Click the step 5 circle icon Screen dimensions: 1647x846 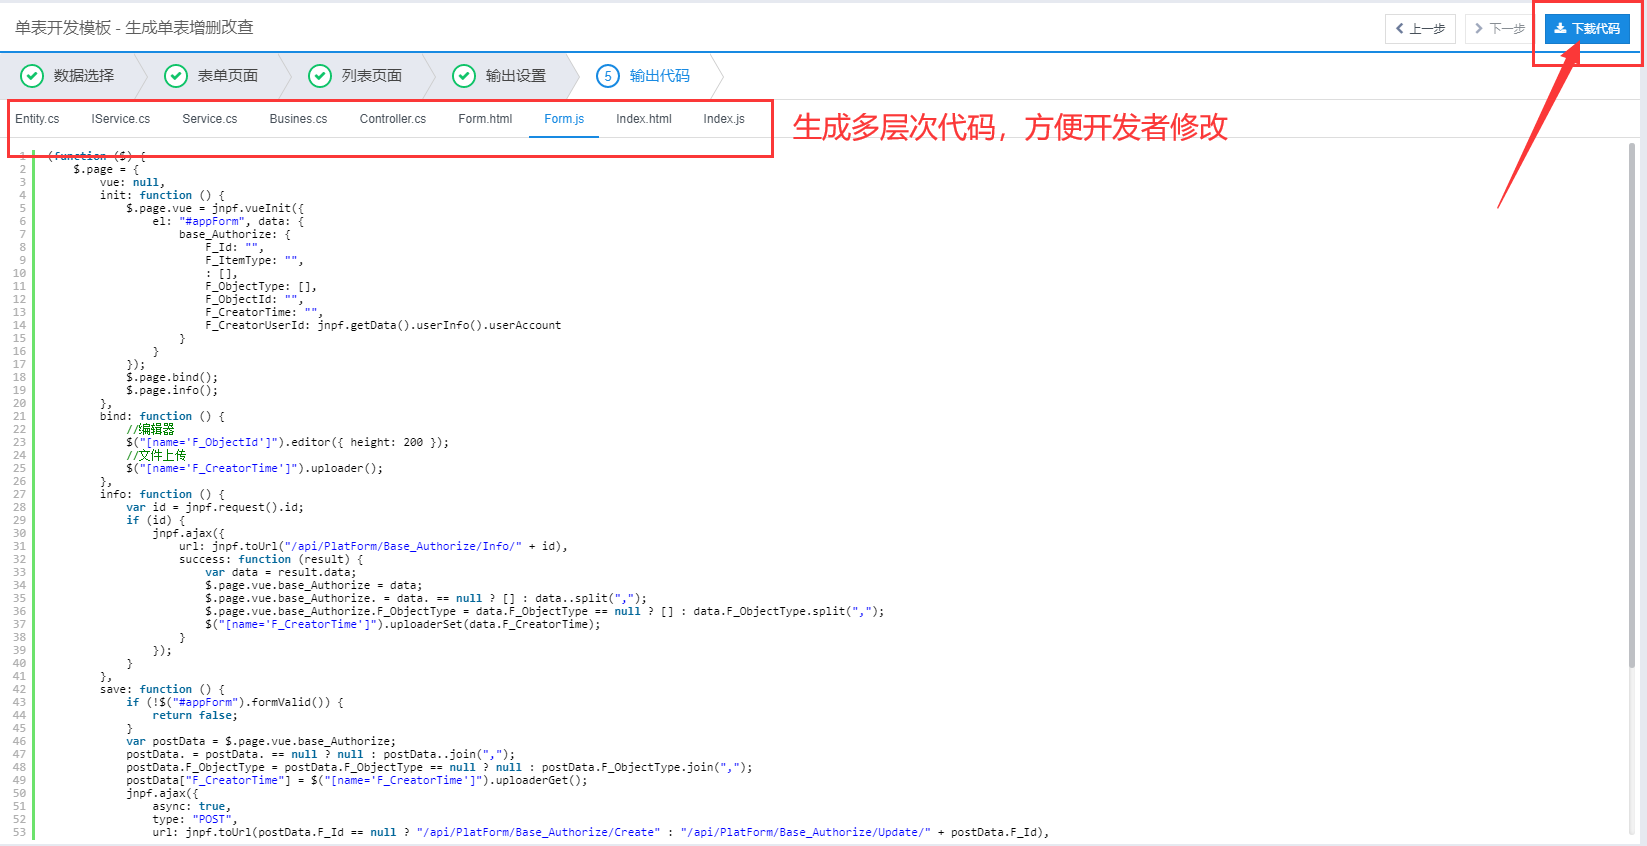(608, 76)
